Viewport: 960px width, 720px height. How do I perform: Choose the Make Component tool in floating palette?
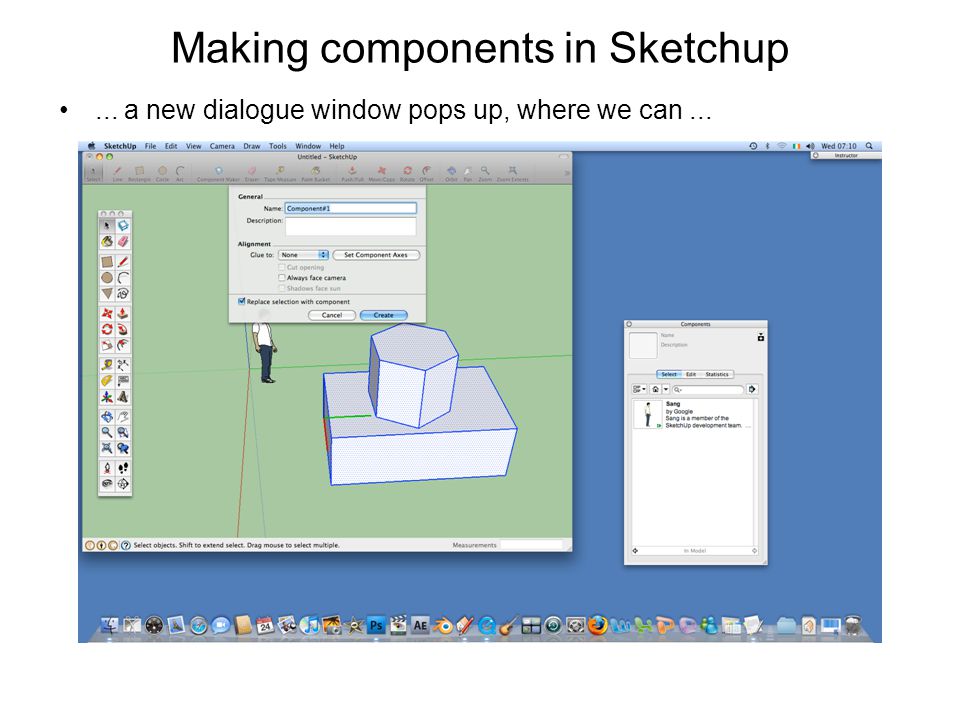[x=123, y=225]
